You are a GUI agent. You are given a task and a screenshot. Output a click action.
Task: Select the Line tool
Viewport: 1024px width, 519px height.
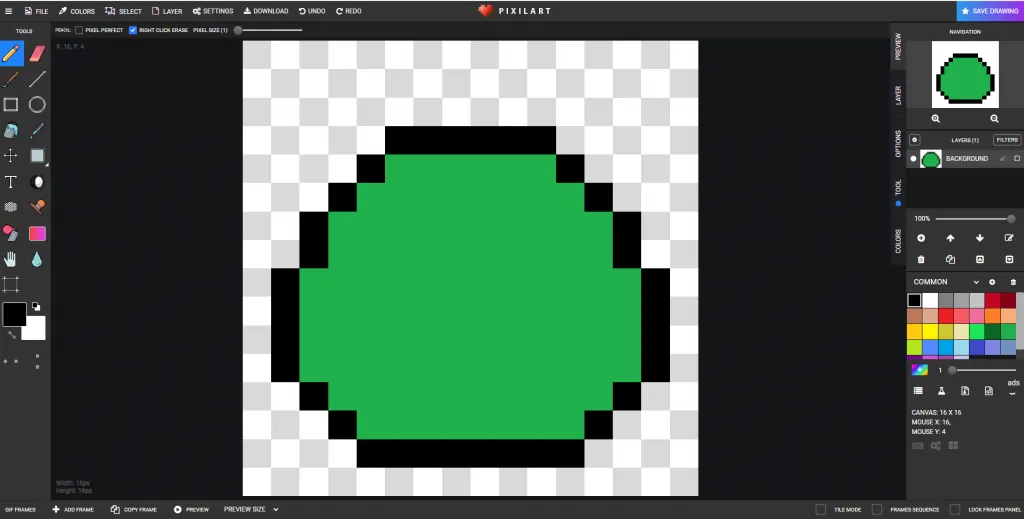coord(37,79)
